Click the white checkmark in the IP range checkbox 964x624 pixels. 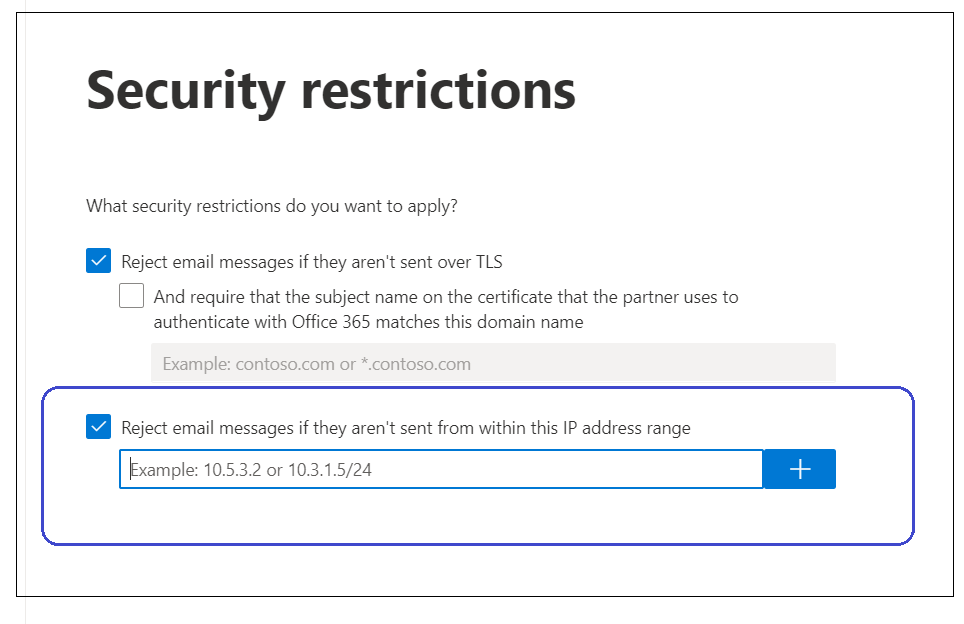pos(98,428)
